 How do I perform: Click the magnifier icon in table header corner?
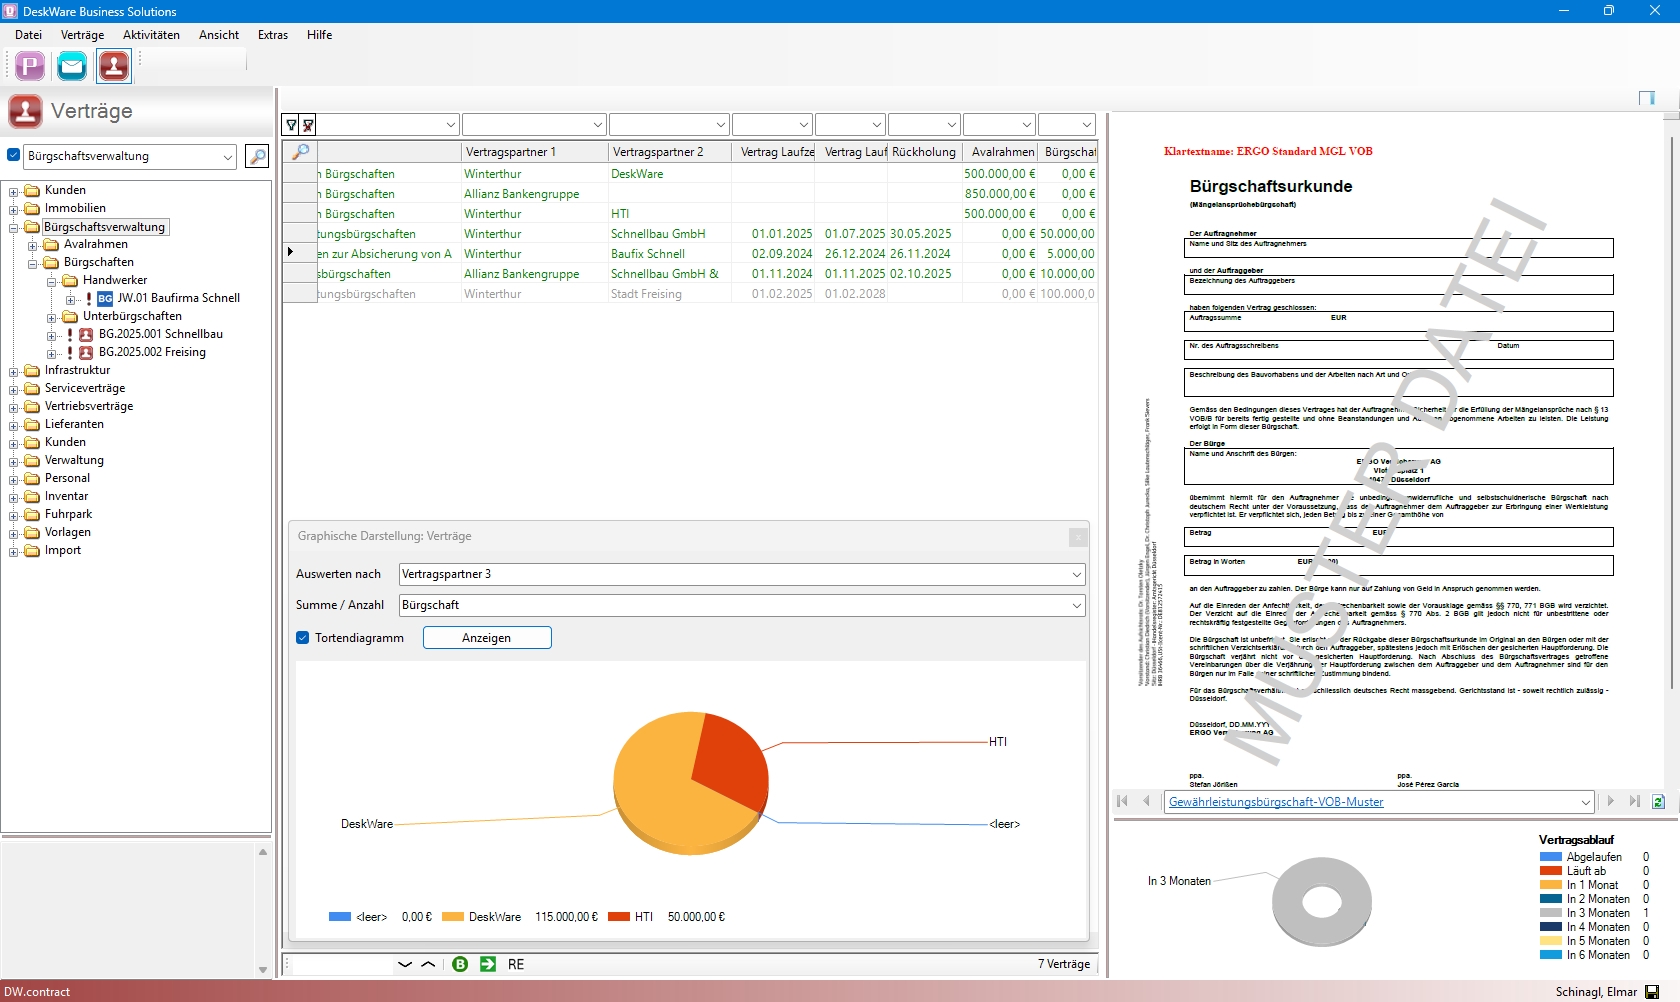tap(299, 152)
